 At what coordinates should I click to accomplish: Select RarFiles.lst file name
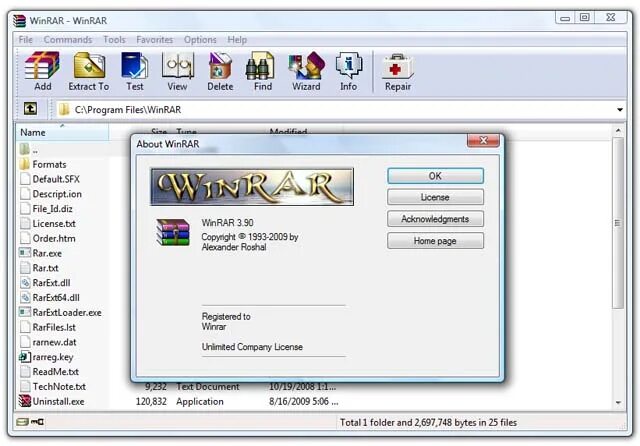(x=54, y=327)
